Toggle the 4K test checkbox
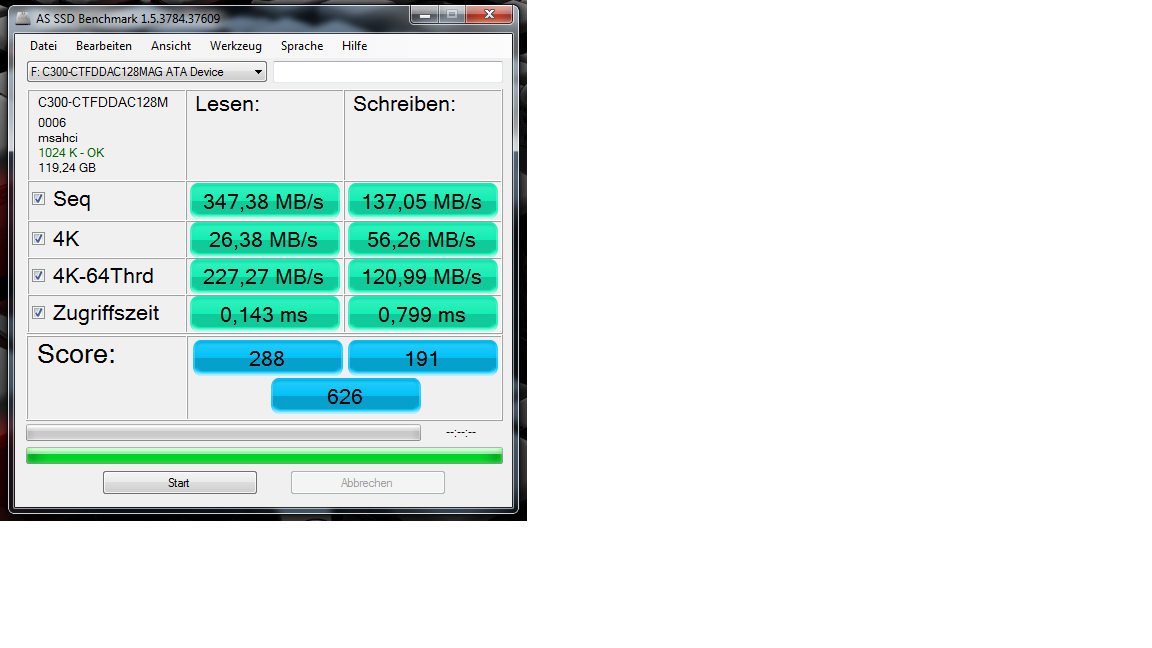The width and height of the screenshot is (1152, 648). pos(39,239)
